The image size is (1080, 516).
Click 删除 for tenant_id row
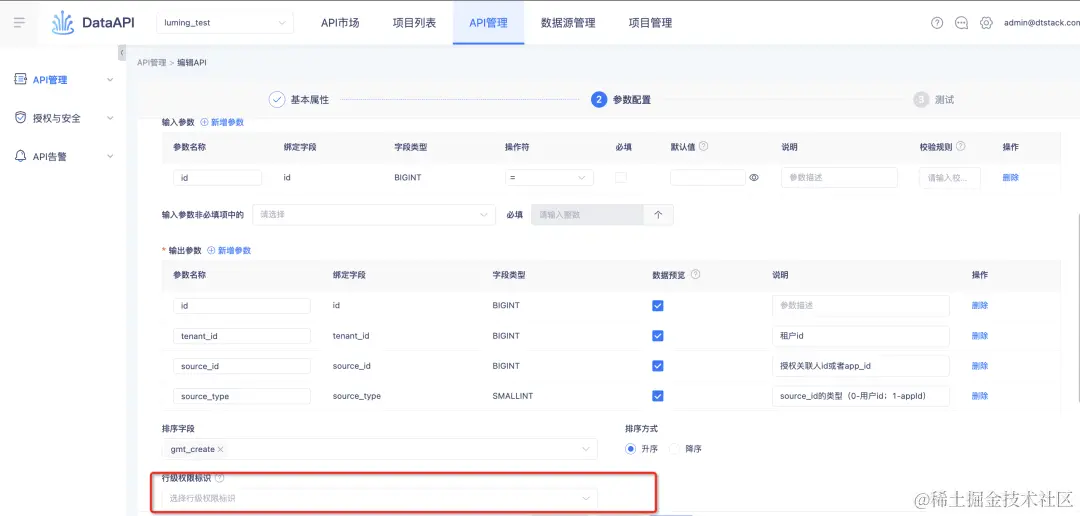pos(980,336)
